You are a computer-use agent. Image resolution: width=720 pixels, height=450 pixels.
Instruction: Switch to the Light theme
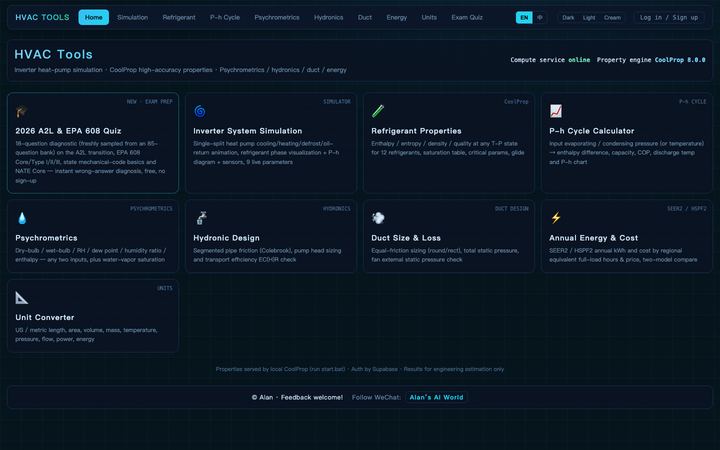click(x=589, y=17)
